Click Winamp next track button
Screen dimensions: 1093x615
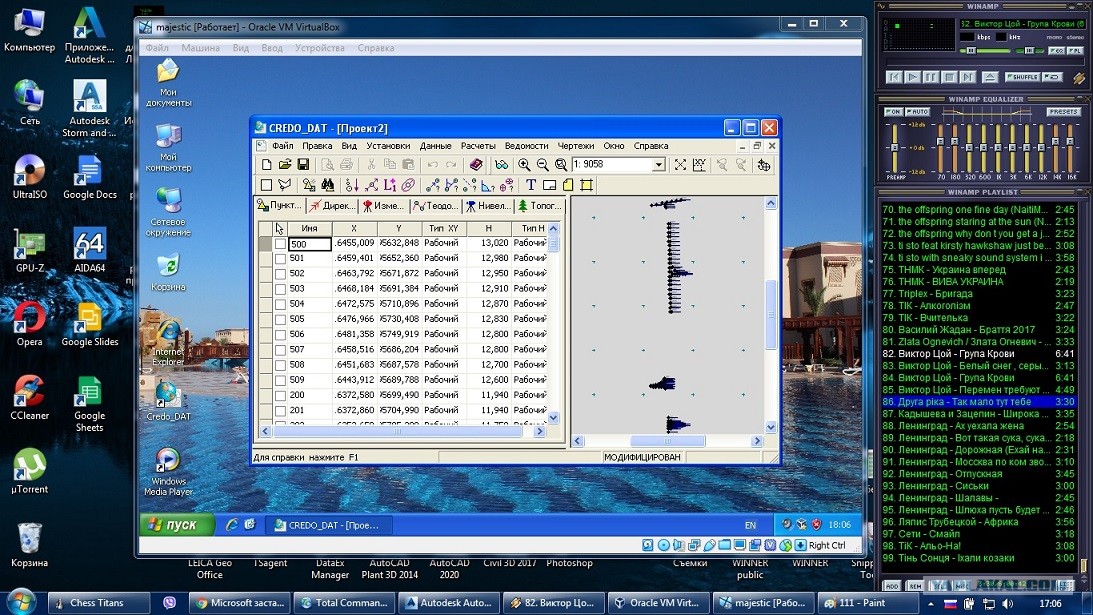tap(968, 77)
